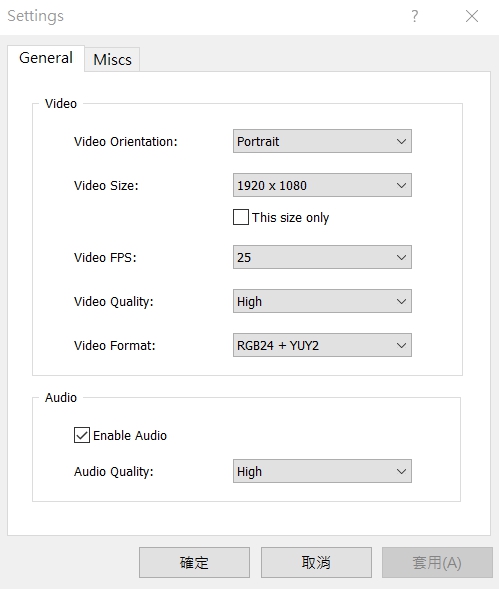Open the Video FPS dropdown

coord(322,257)
